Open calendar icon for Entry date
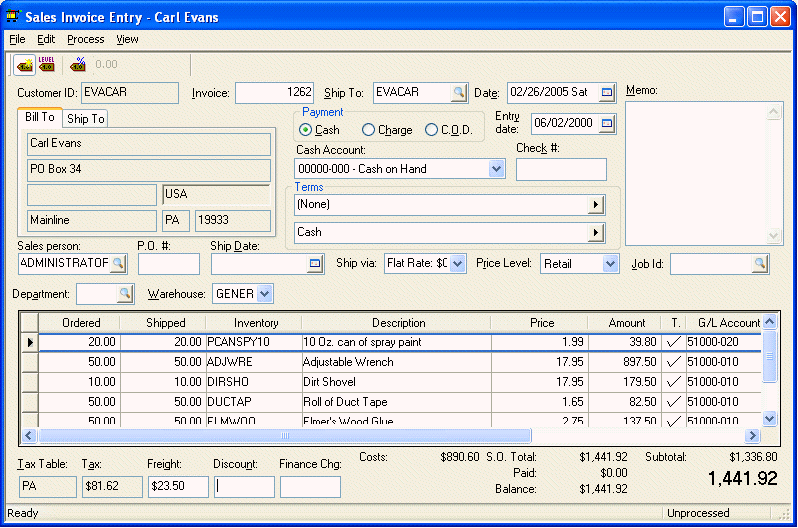The width and height of the screenshot is (798, 528). (607, 123)
